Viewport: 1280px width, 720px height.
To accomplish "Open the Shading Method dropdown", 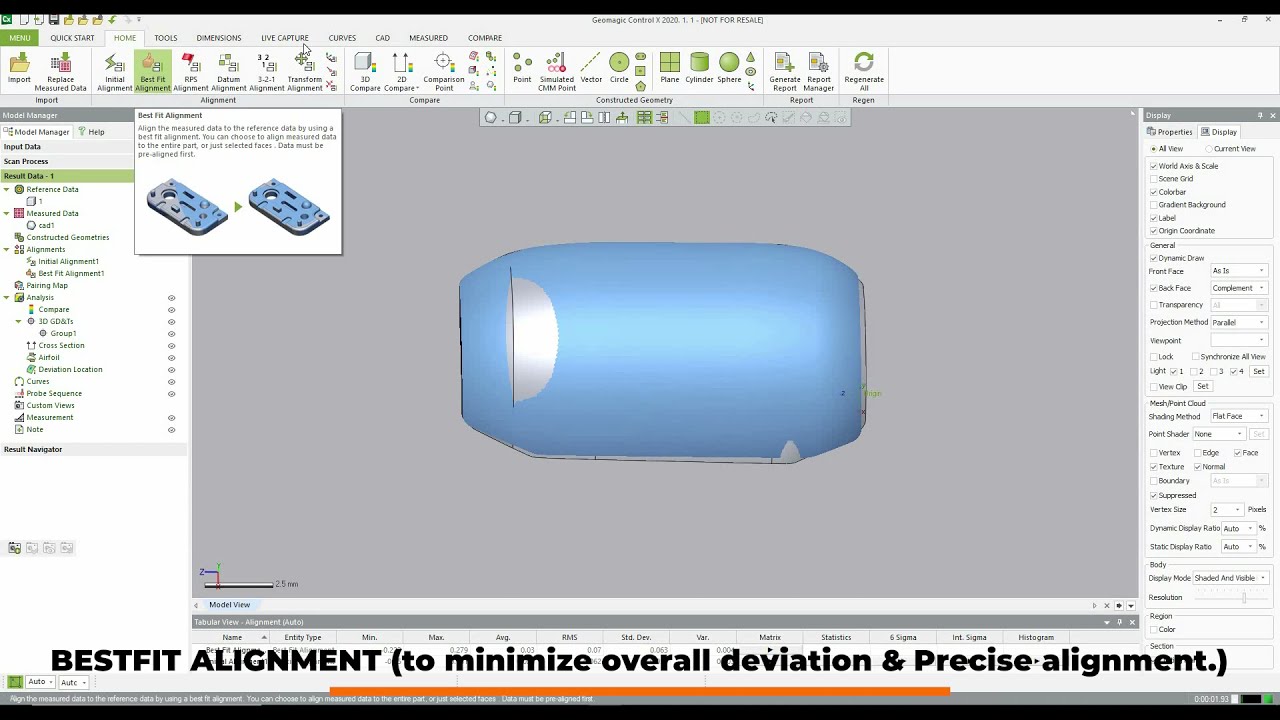I will [1238, 416].
